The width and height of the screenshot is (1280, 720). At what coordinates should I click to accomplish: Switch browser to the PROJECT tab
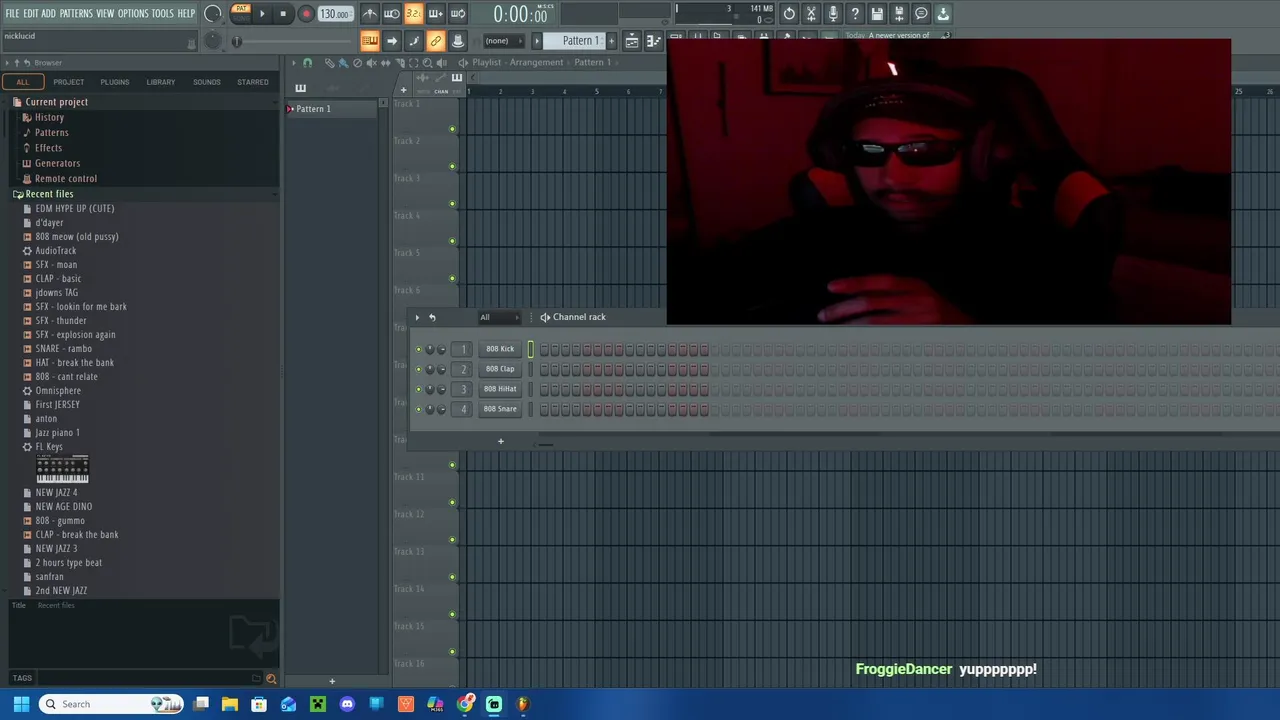pos(69,82)
